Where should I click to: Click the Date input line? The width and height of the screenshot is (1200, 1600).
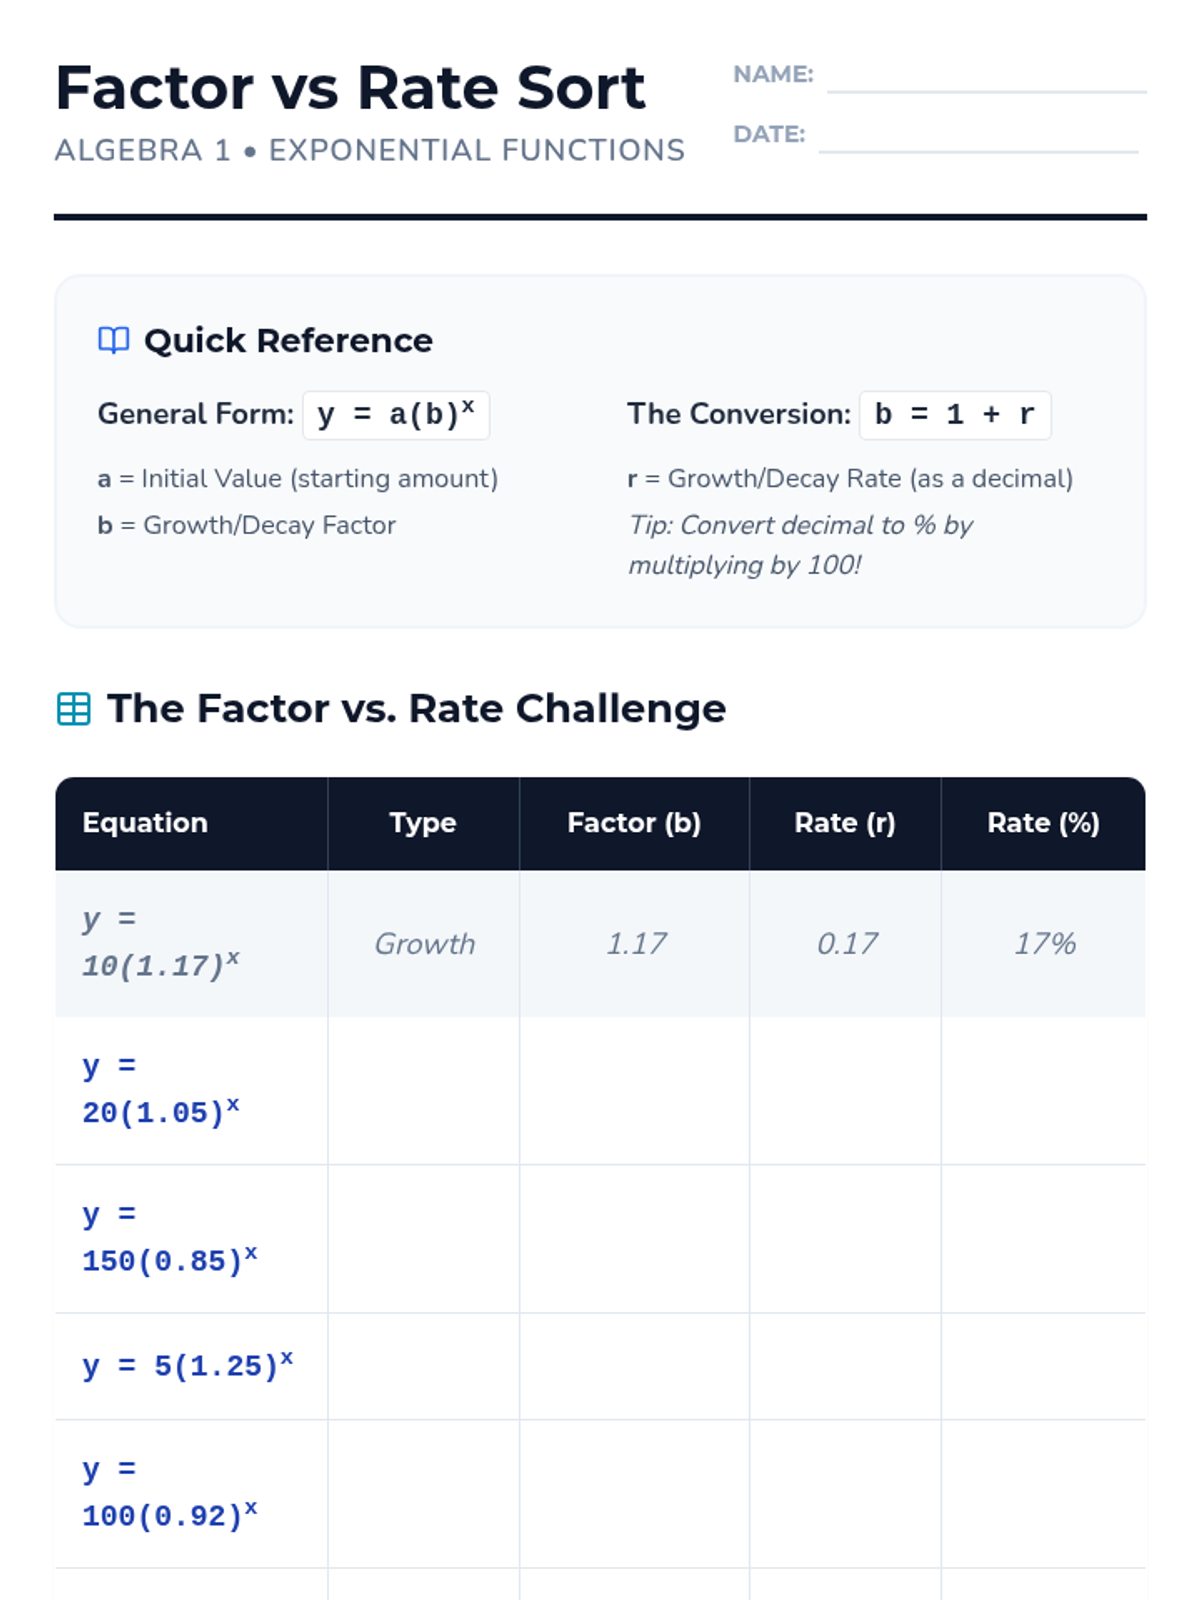click(x=978, y=138)
